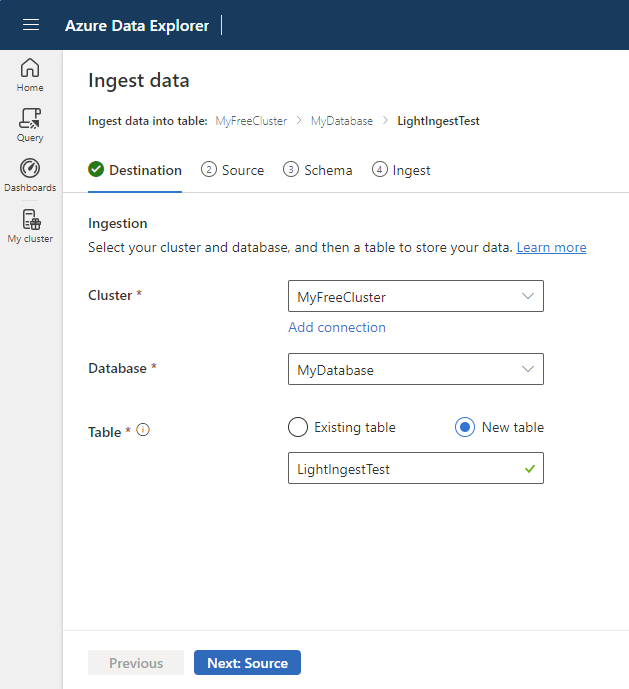Switch to the Schema step tab
This screenshot has height=689, width=629.
click(318, 170)
